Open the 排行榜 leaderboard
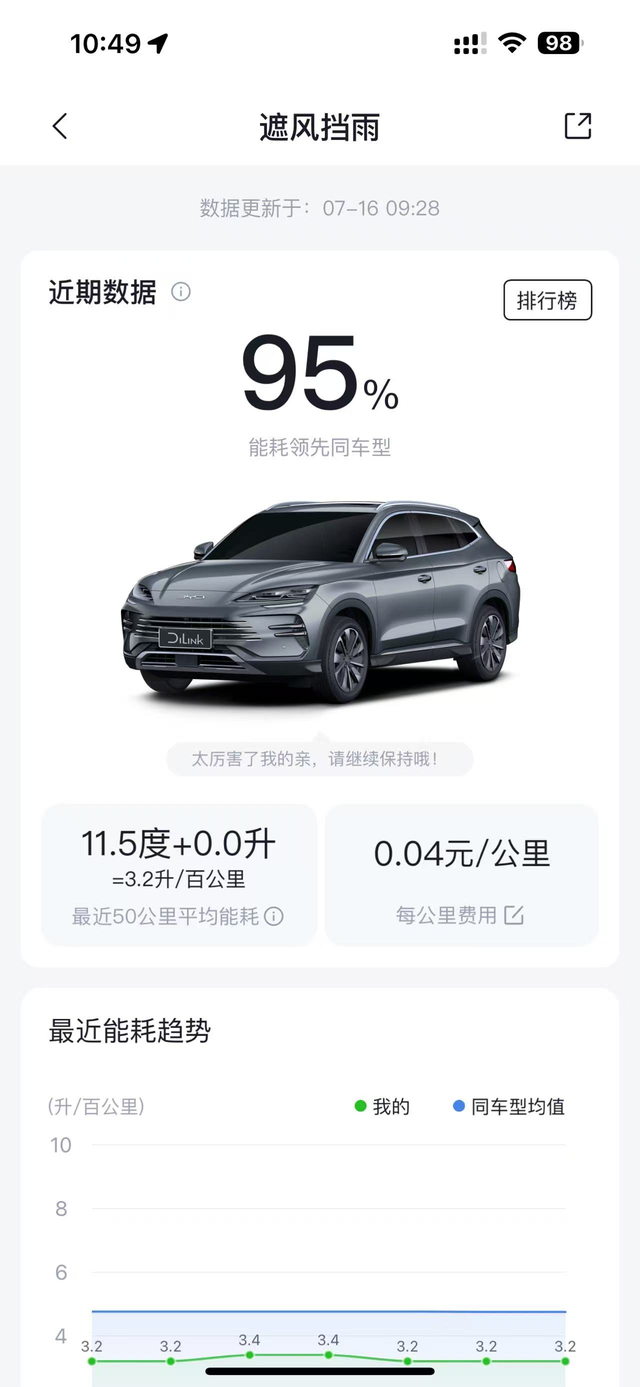Viewport: 640px width, 1387px height. 548,300
